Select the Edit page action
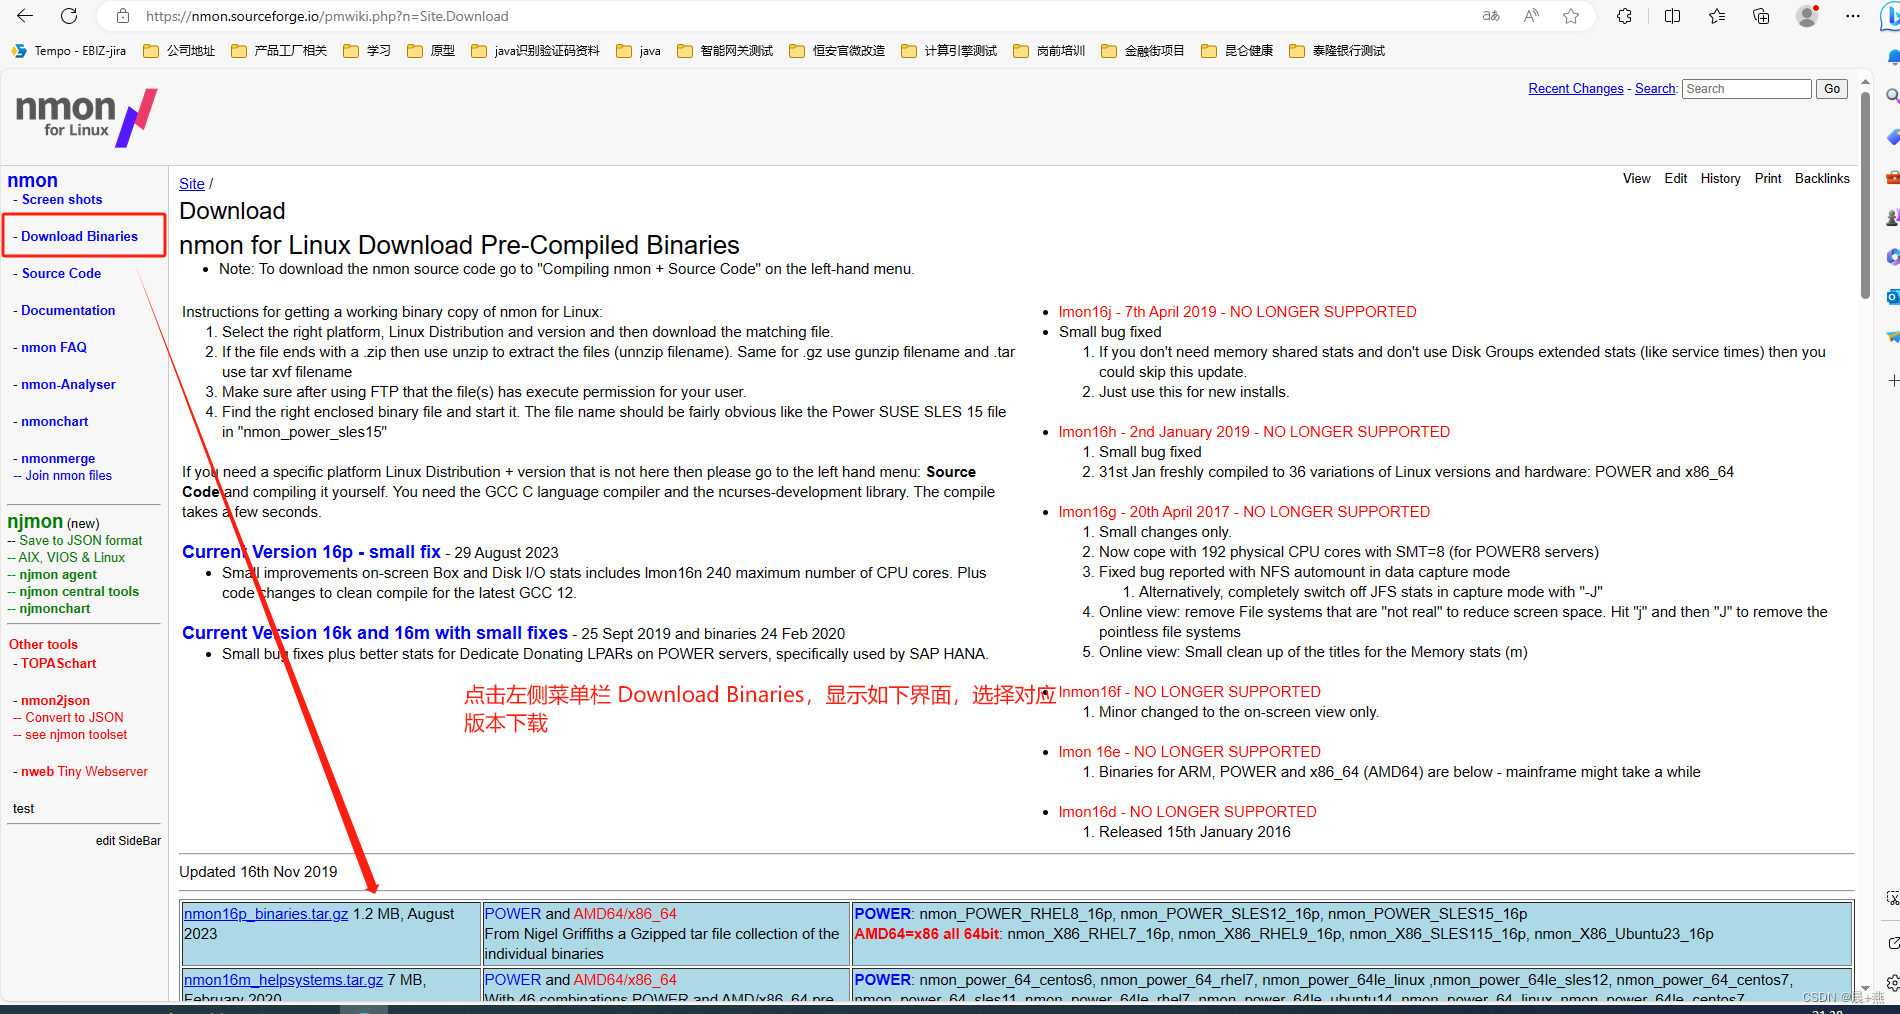1900x1014 pixels. [1676, 179]
